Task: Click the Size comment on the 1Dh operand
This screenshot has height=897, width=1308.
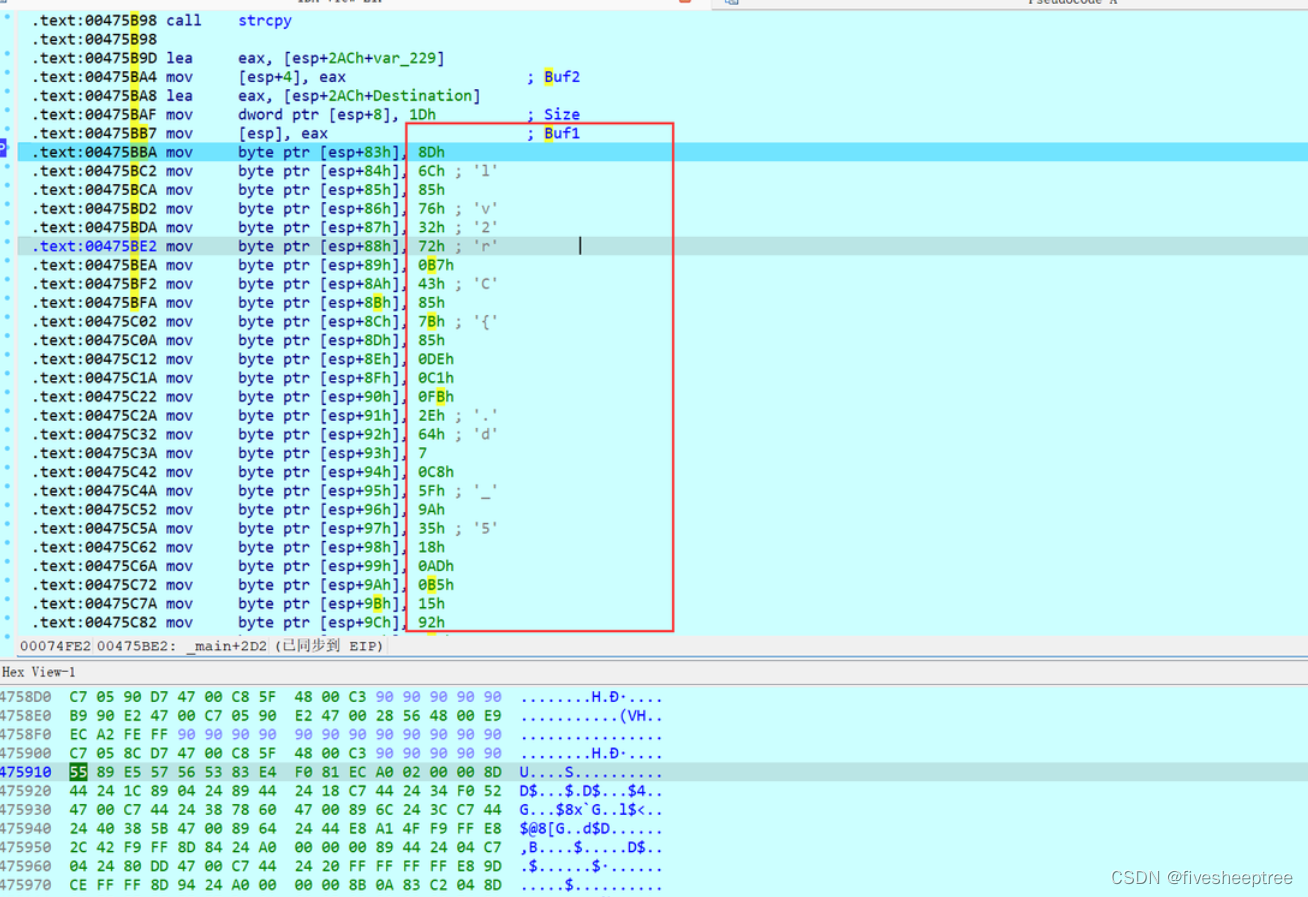Action: tap(561, 114)
